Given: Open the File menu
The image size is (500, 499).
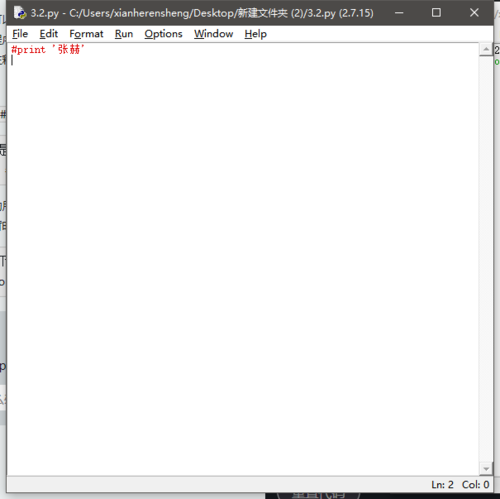Looking at the screenshot, I should pyautogui.click(x=20, y=34).
